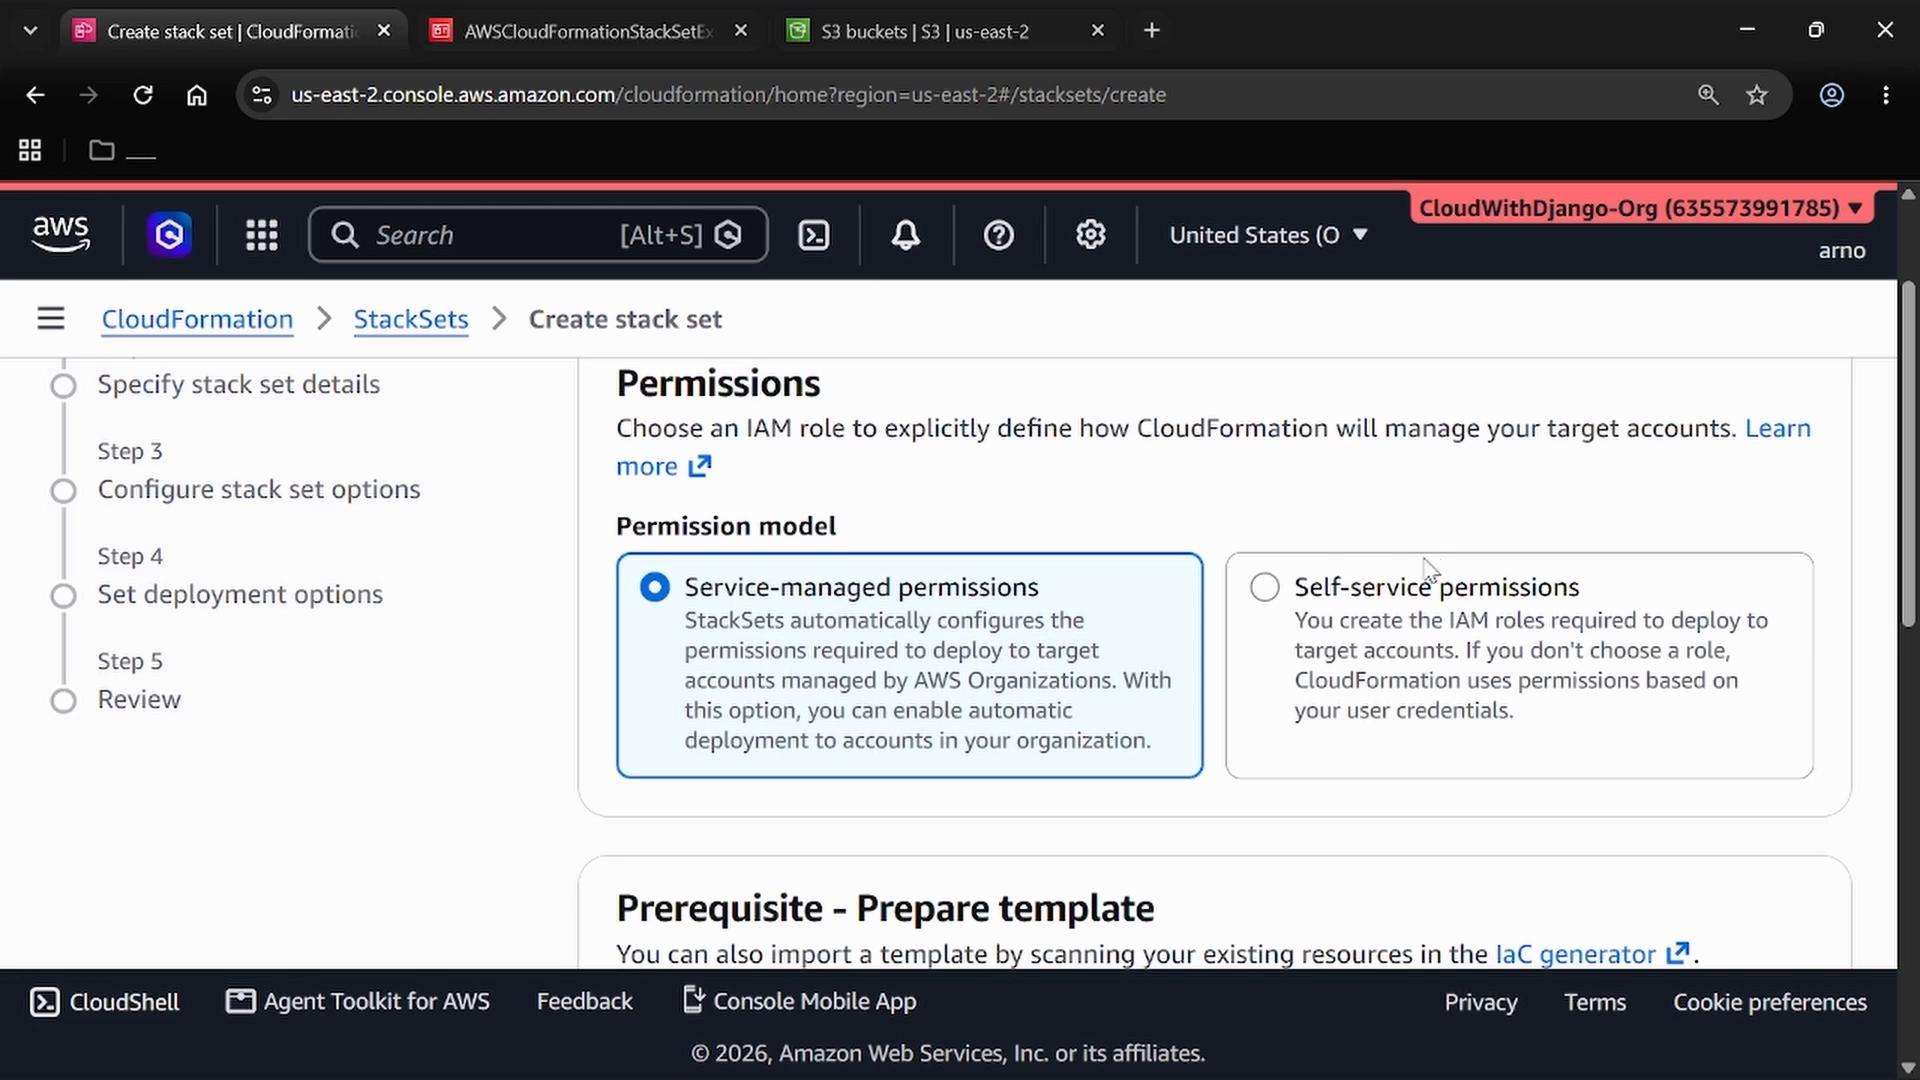Image resolution: width=1920 pixels, height=1080 pixels.
Task: Open Cookie preferences
Action: point(1770,1002)
